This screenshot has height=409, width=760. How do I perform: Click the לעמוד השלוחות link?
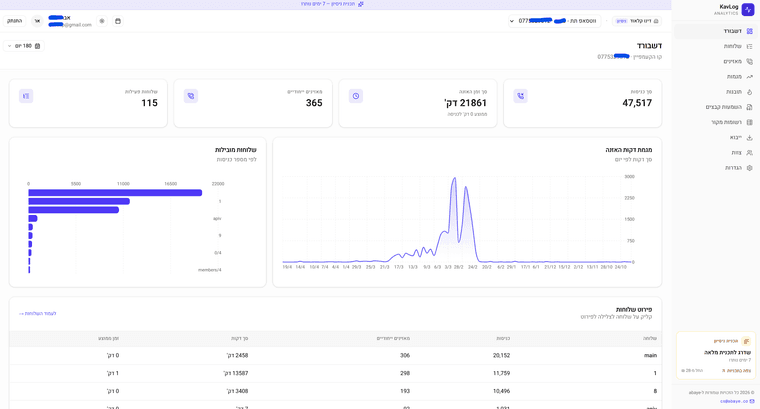pos(37,313)
